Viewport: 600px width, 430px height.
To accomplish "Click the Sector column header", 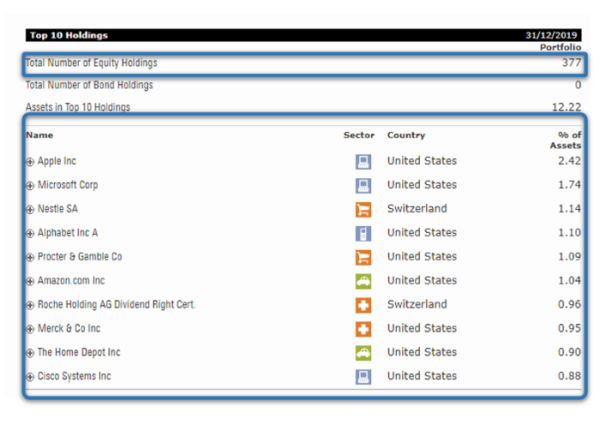I will (359, 135).
